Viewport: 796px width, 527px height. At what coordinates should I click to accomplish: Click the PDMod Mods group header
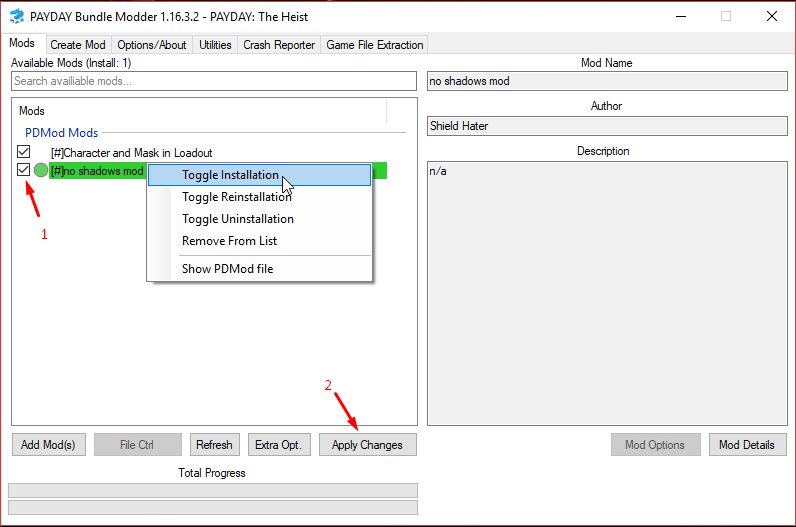coord(61,133)
